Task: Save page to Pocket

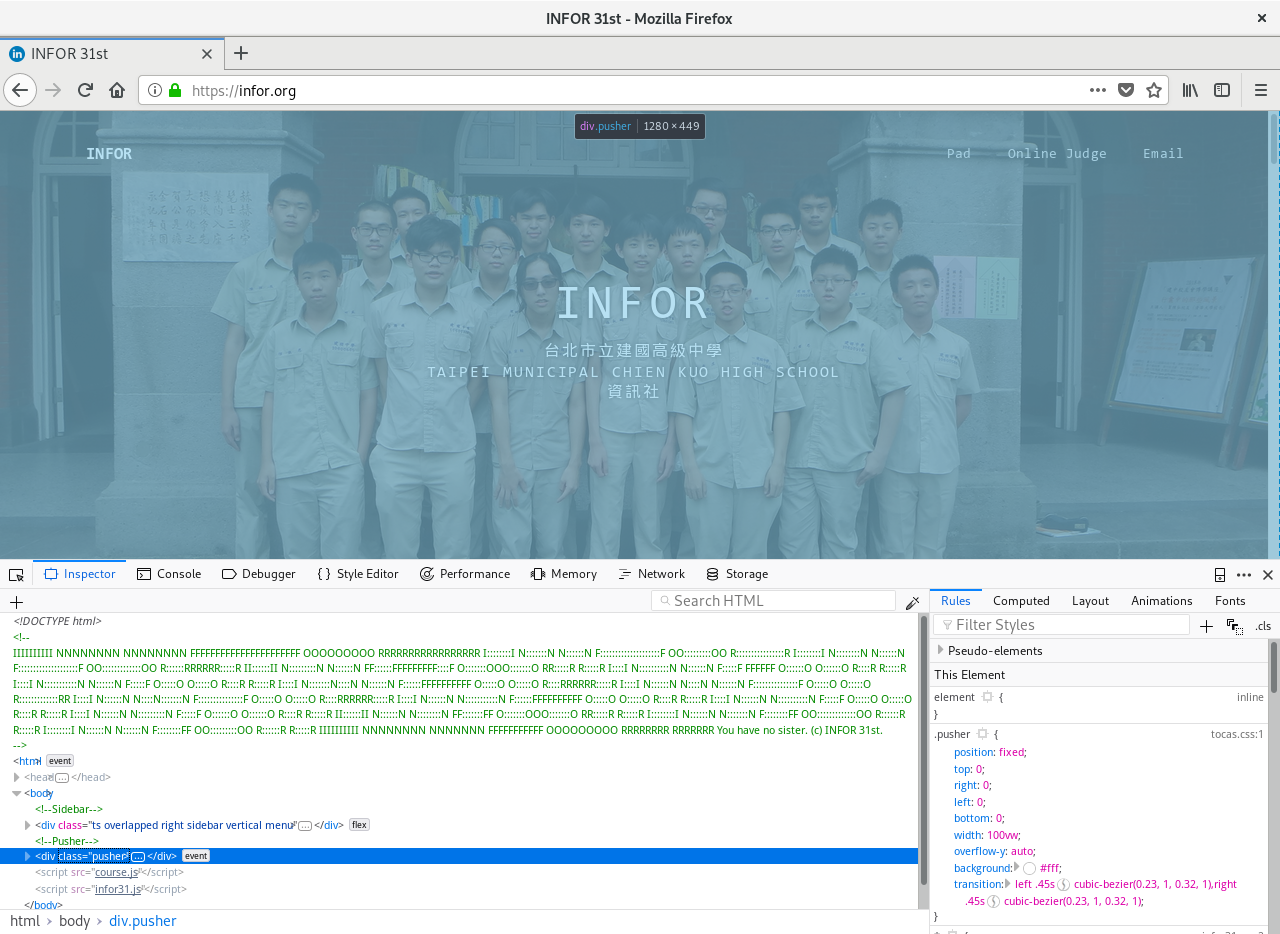Action: pos(1126,90)
